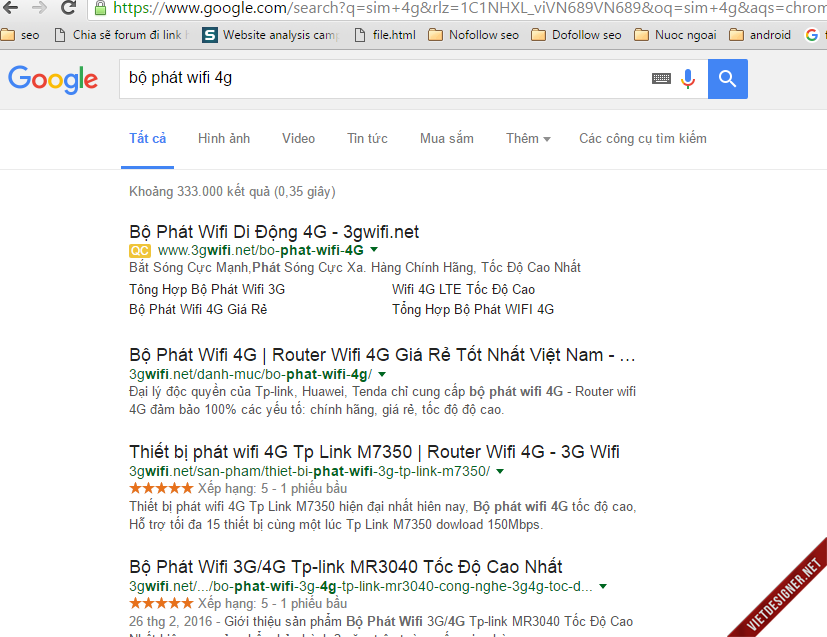Switch to the Video tab
The image size is (827, 637).
pyautogui.click(x=299, y=138)
